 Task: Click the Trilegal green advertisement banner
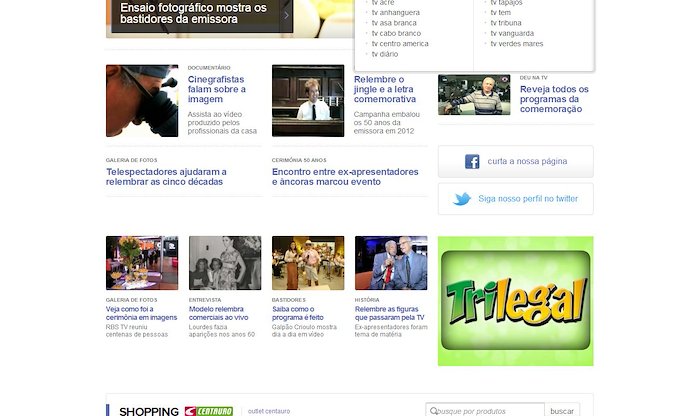click(516, 301)
